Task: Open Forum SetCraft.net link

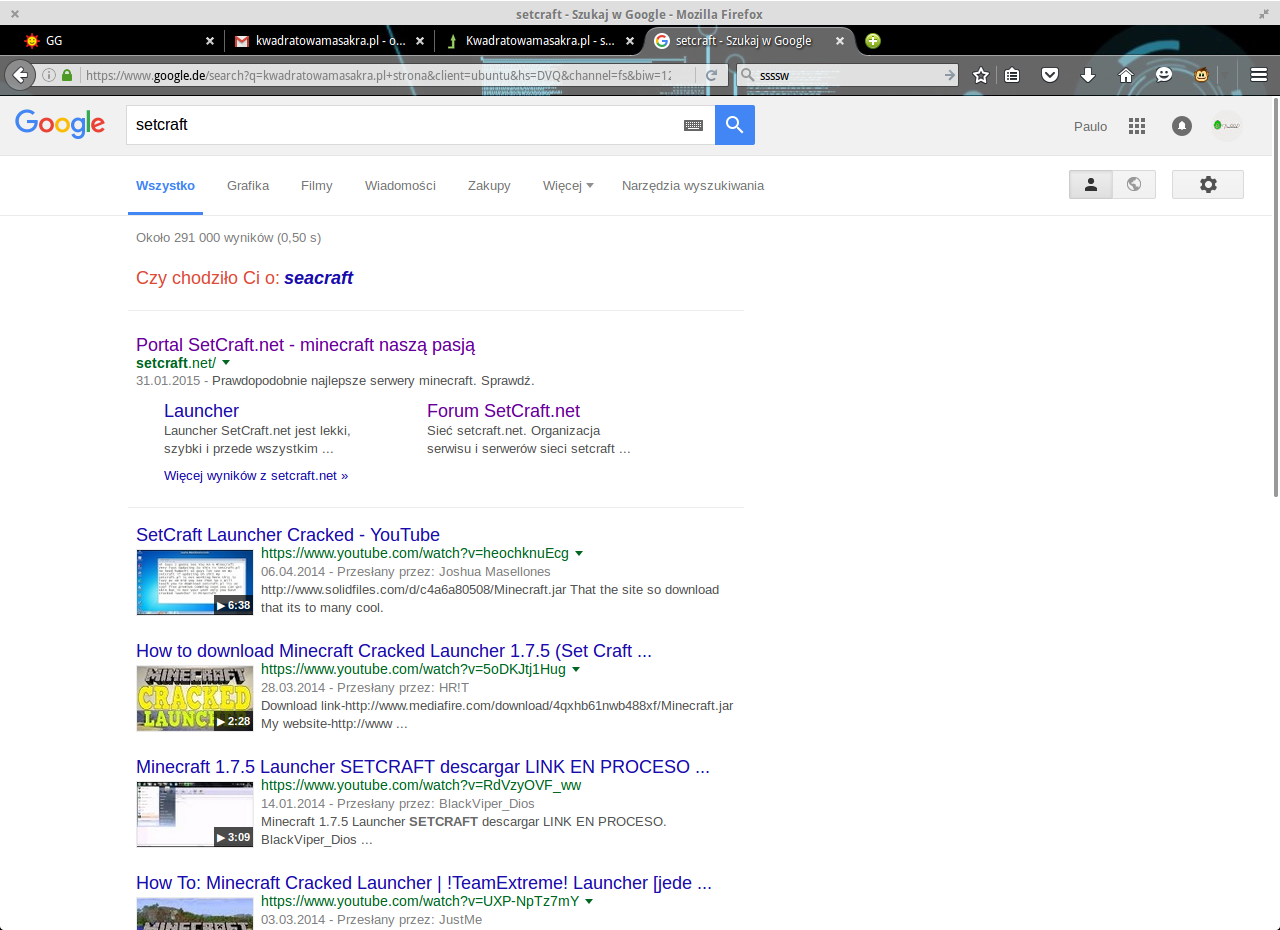Action: (503, 411)
